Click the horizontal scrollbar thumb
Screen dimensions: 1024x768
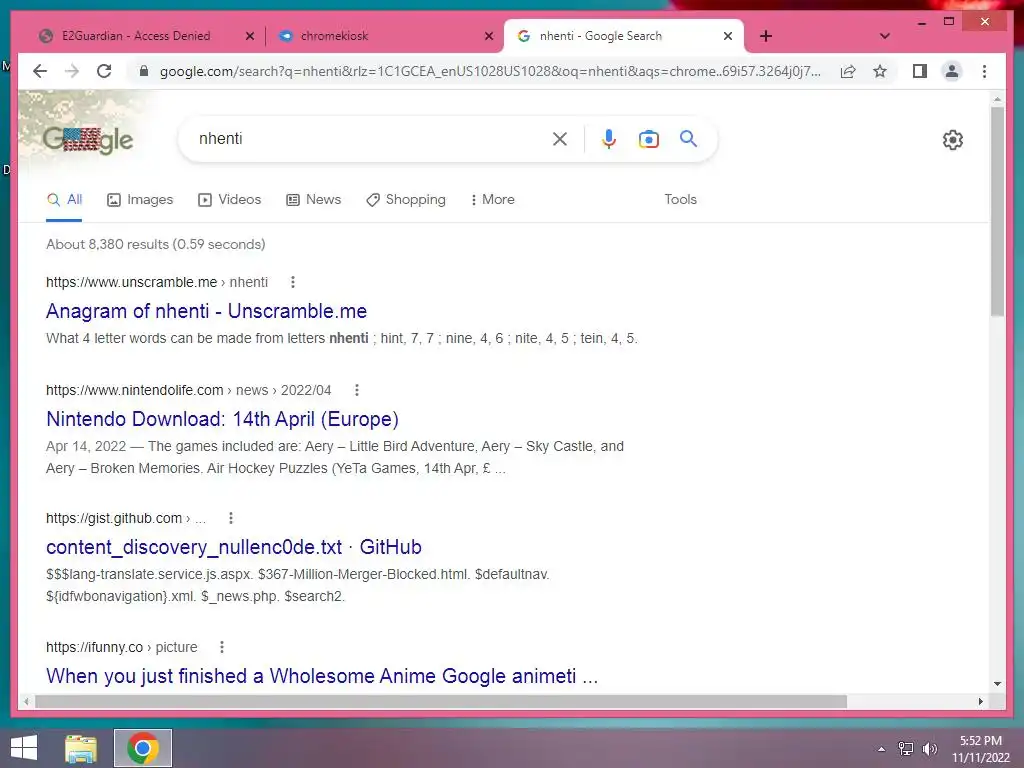click(x=441, y=701)
